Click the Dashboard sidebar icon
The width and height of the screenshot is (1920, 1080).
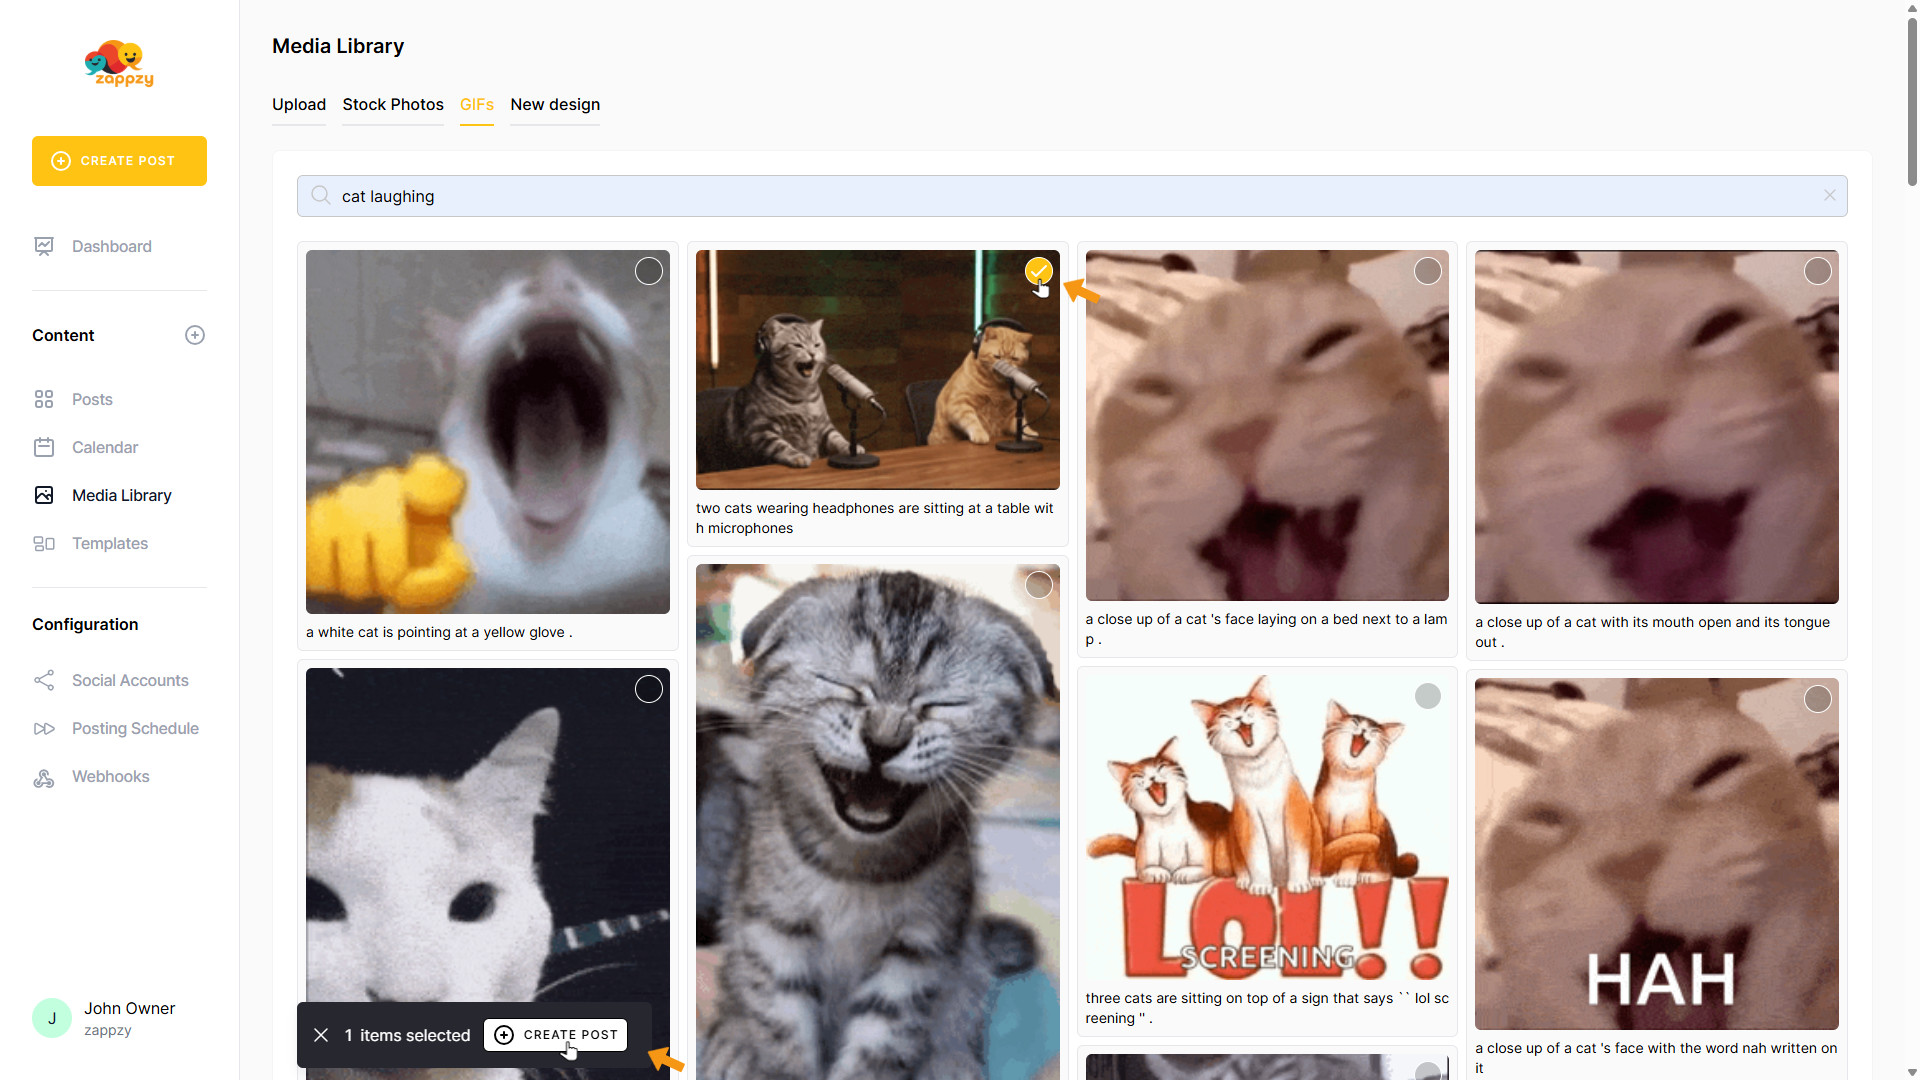(44, 246)
